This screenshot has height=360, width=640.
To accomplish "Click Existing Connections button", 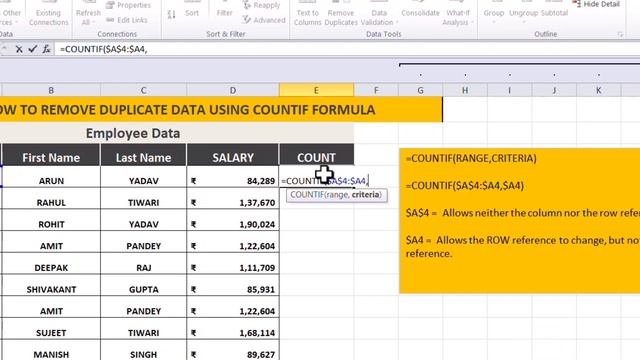I will coord(49,13).
